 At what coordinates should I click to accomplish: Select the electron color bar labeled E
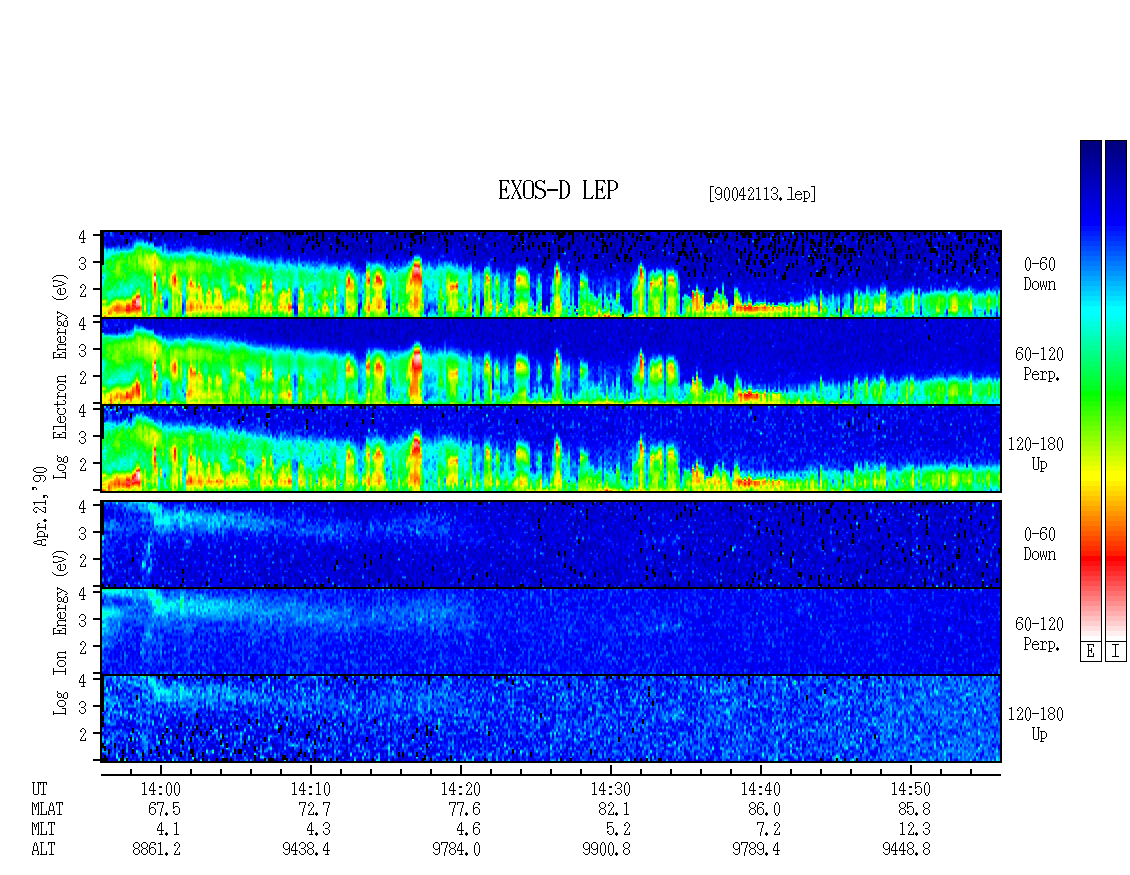1090,390
